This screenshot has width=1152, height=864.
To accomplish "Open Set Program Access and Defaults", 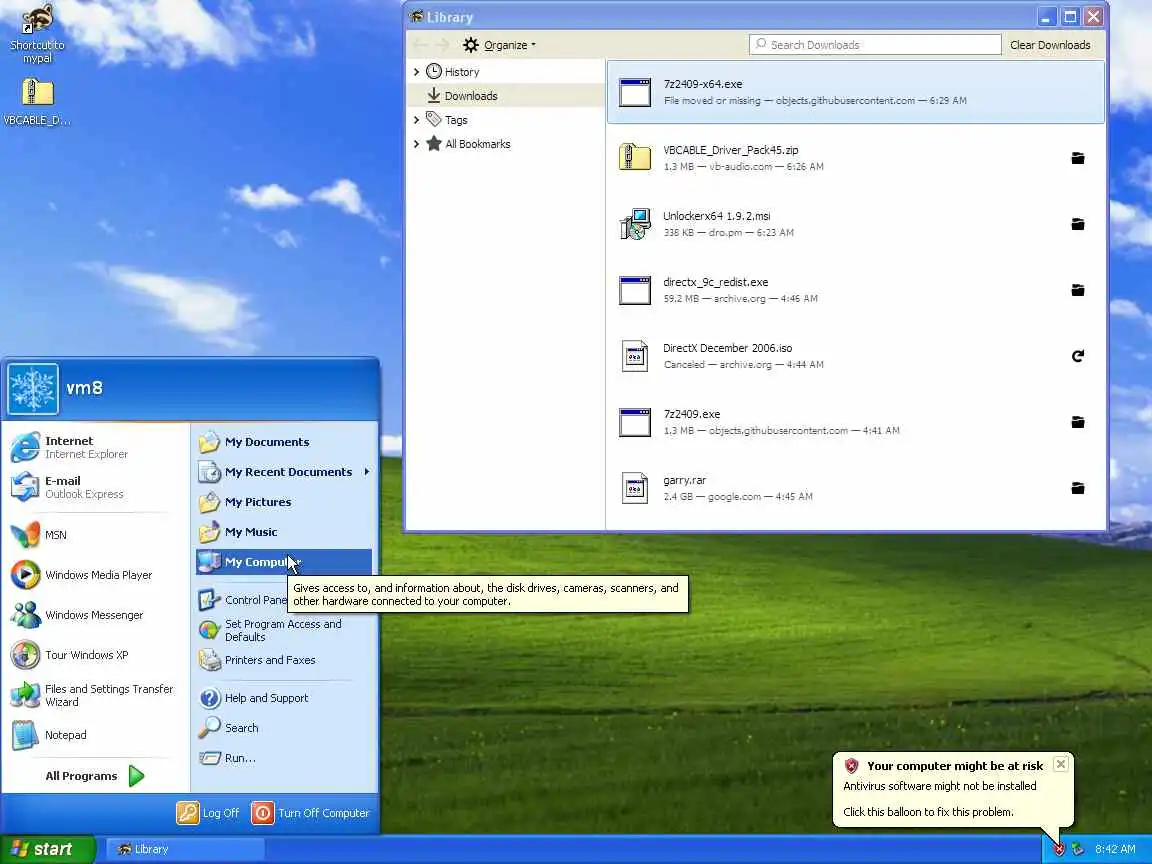I will click(x=284, y=630).
